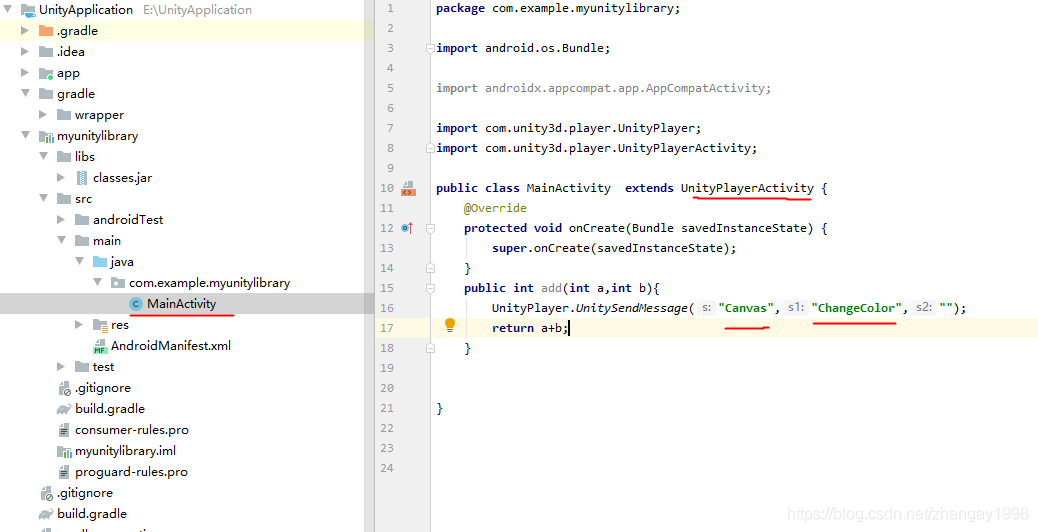This screenshot has height=532, width=1038.
Task: Expand the wrapper folder
Action: (43, 114)
